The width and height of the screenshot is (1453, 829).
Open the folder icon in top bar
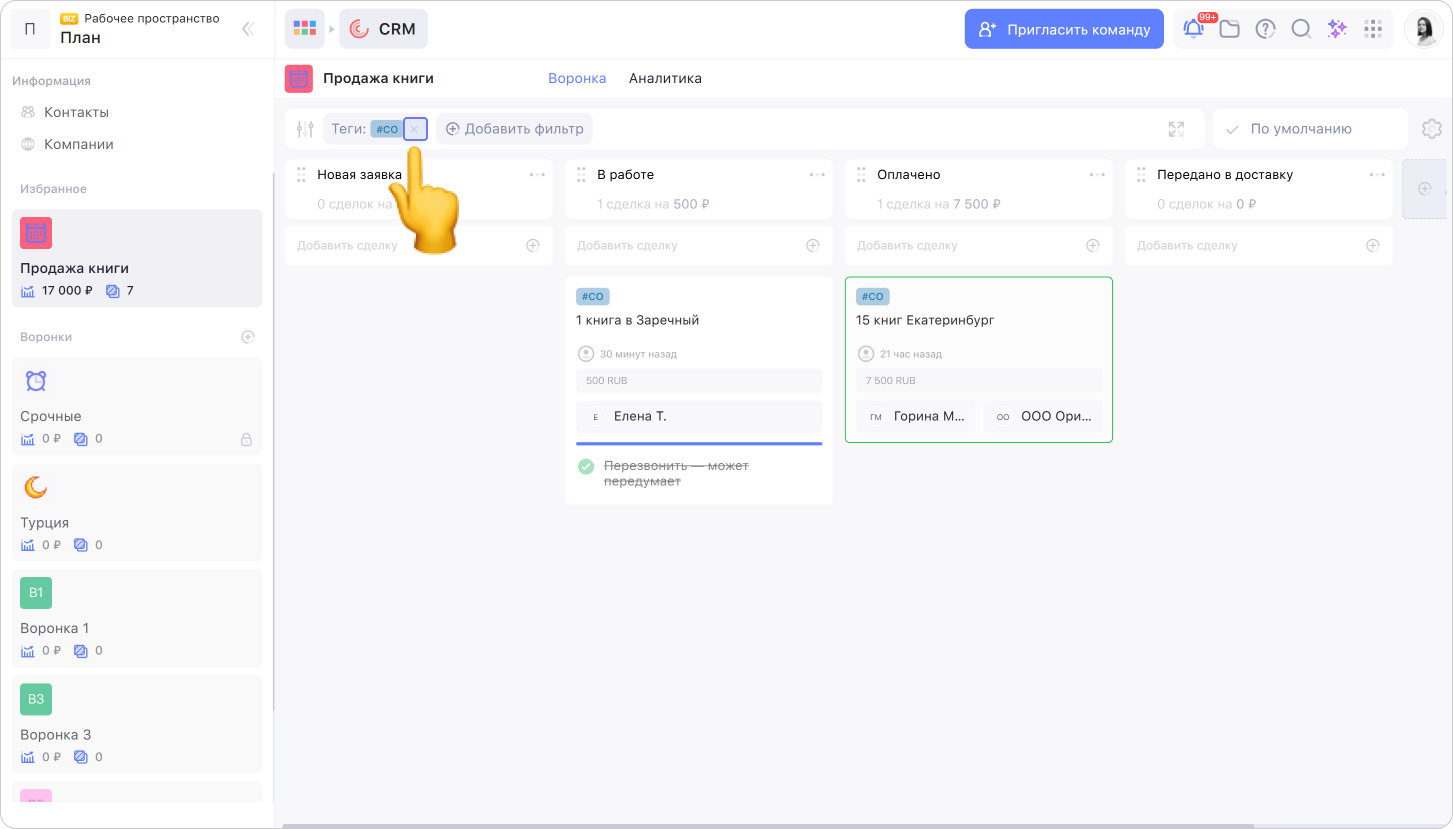[x=1229, y=29]
